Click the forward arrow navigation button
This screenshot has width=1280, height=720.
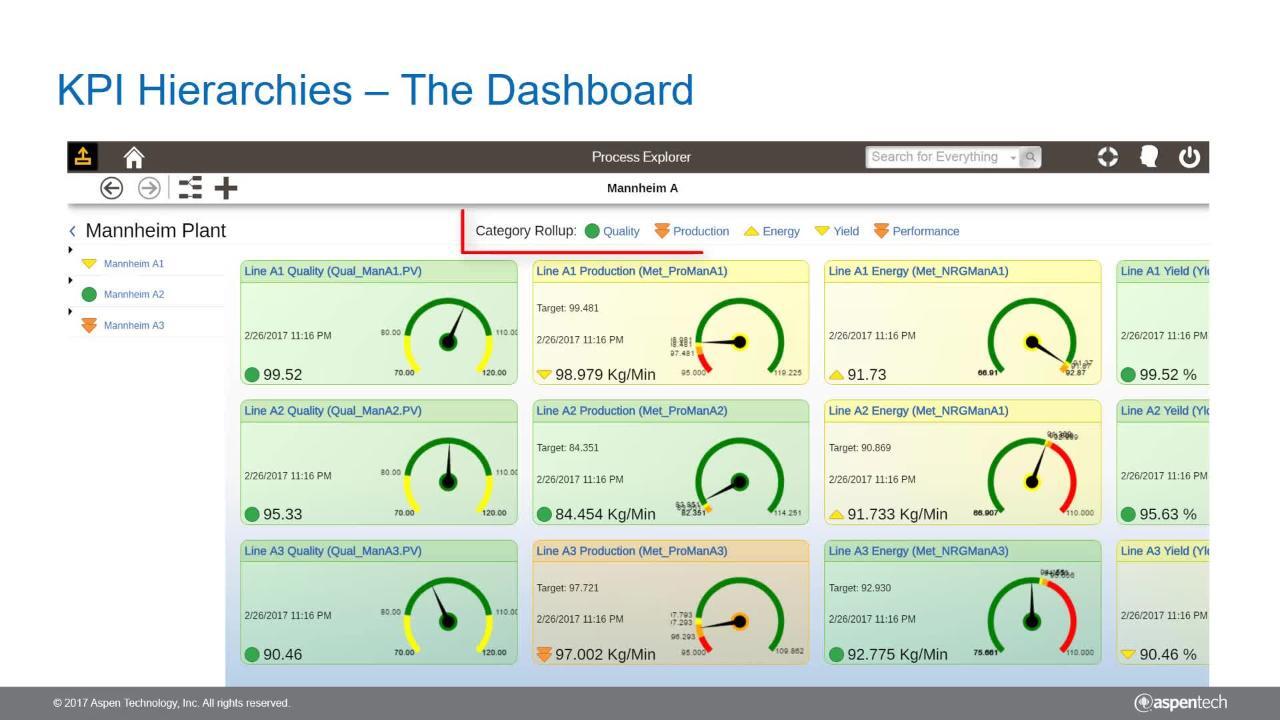[149, 188]
